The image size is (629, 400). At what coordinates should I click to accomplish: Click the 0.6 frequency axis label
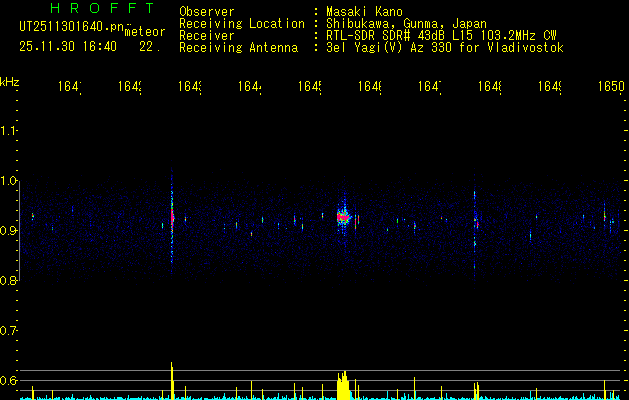coord(8,380)
